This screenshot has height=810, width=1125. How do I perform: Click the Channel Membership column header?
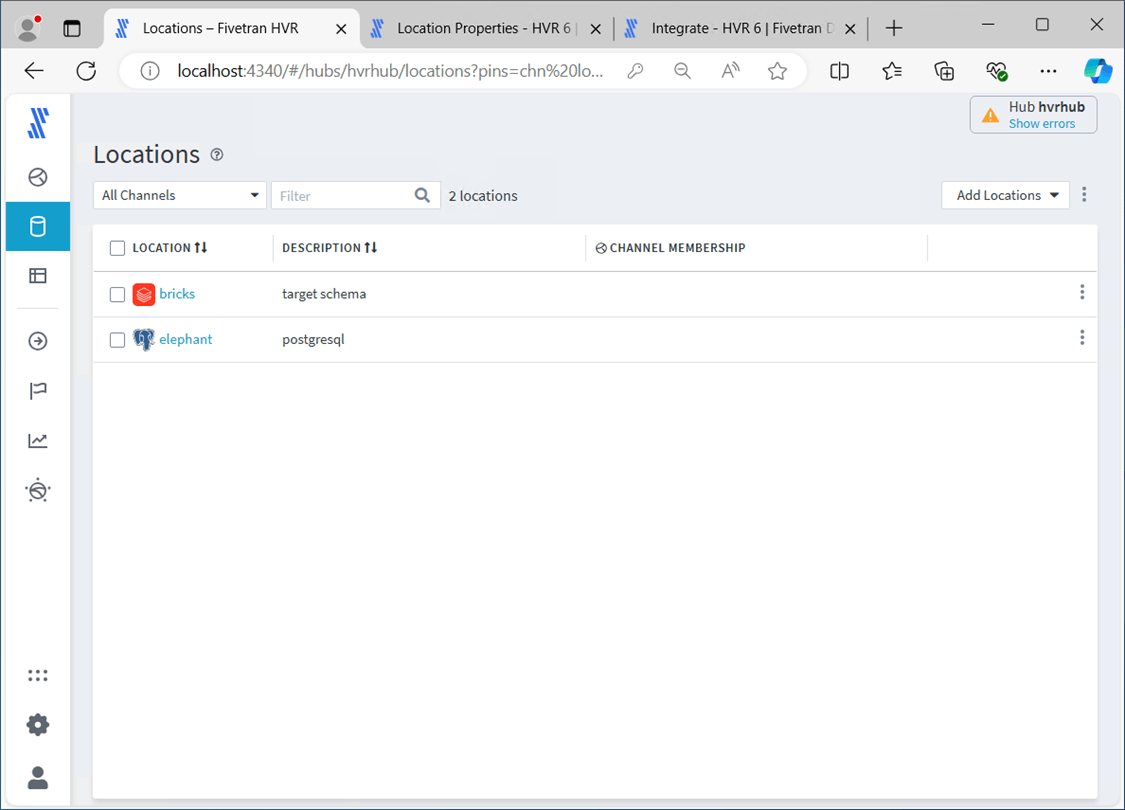[670, 248]
